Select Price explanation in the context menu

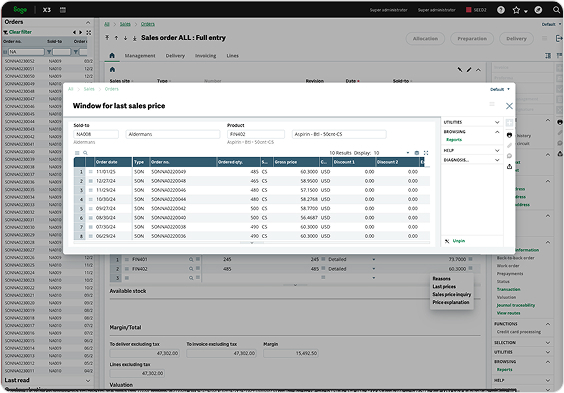tap(451, 302)
